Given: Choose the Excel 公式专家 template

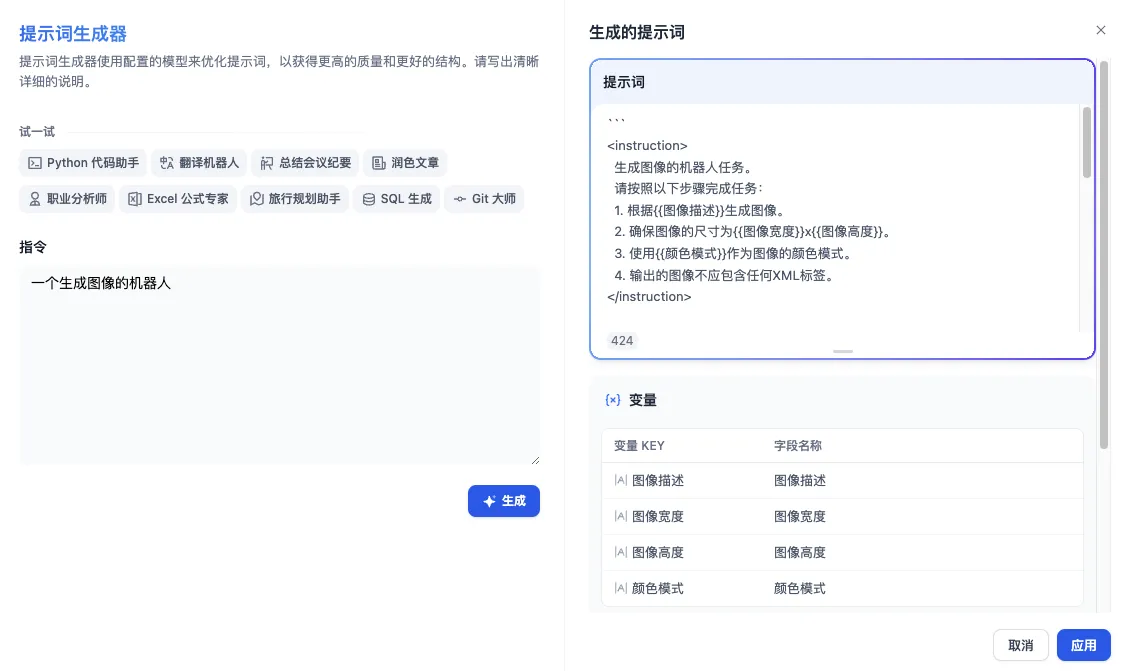Looking at the screenshot, I should pos(178,199).
